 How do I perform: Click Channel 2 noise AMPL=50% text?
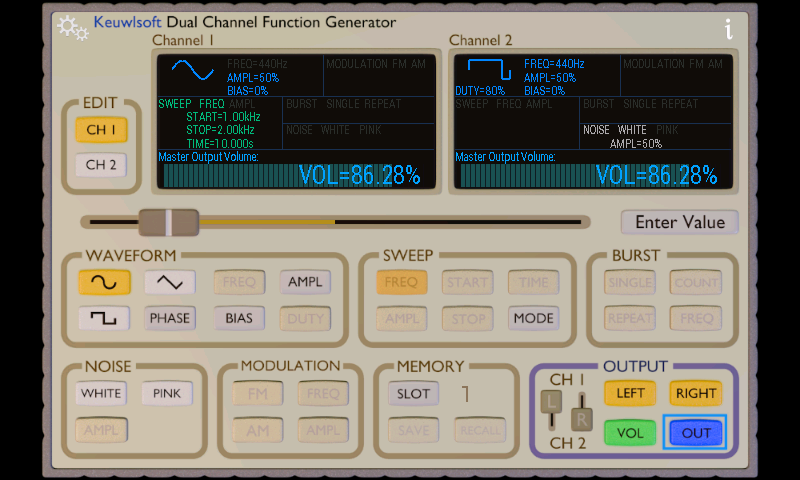[x=636, y=144]
